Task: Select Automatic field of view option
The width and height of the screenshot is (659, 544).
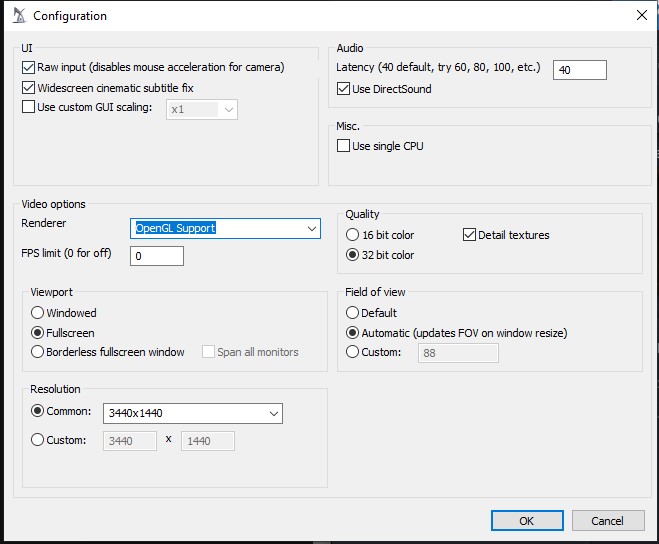Action: pyautogui.click(x=352, y=333)
